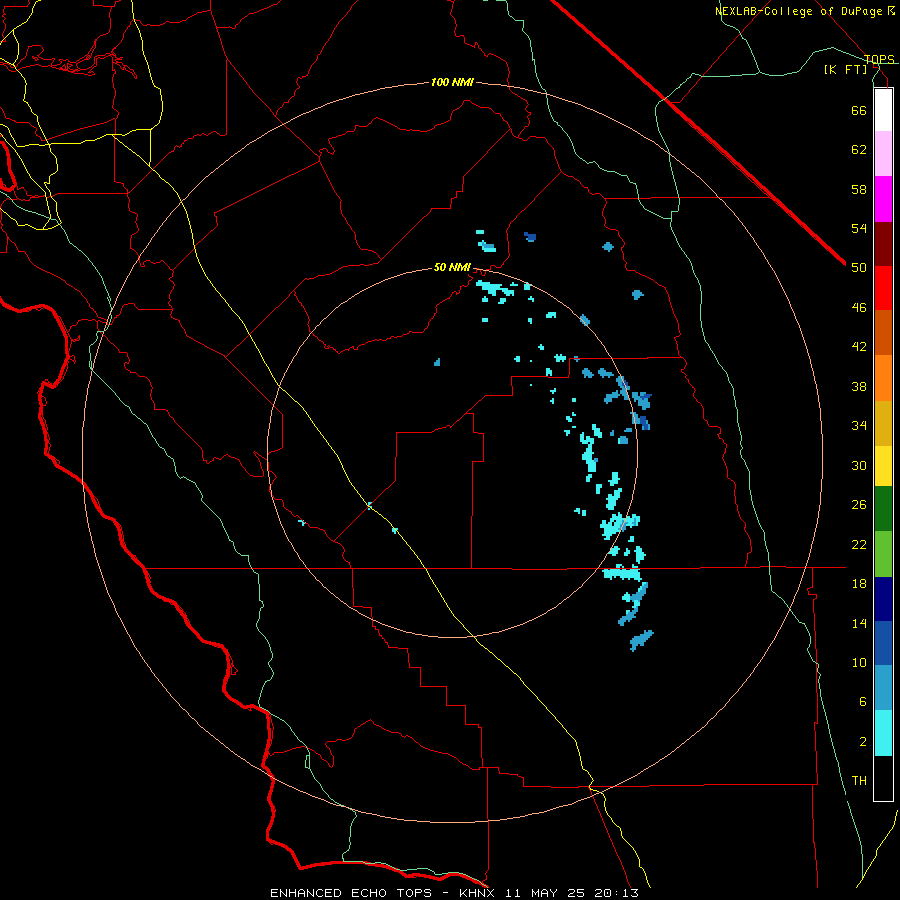This screenshot has width=900, height=900.
Task: Pick the light green legend swatch
Action: (883, 554)
